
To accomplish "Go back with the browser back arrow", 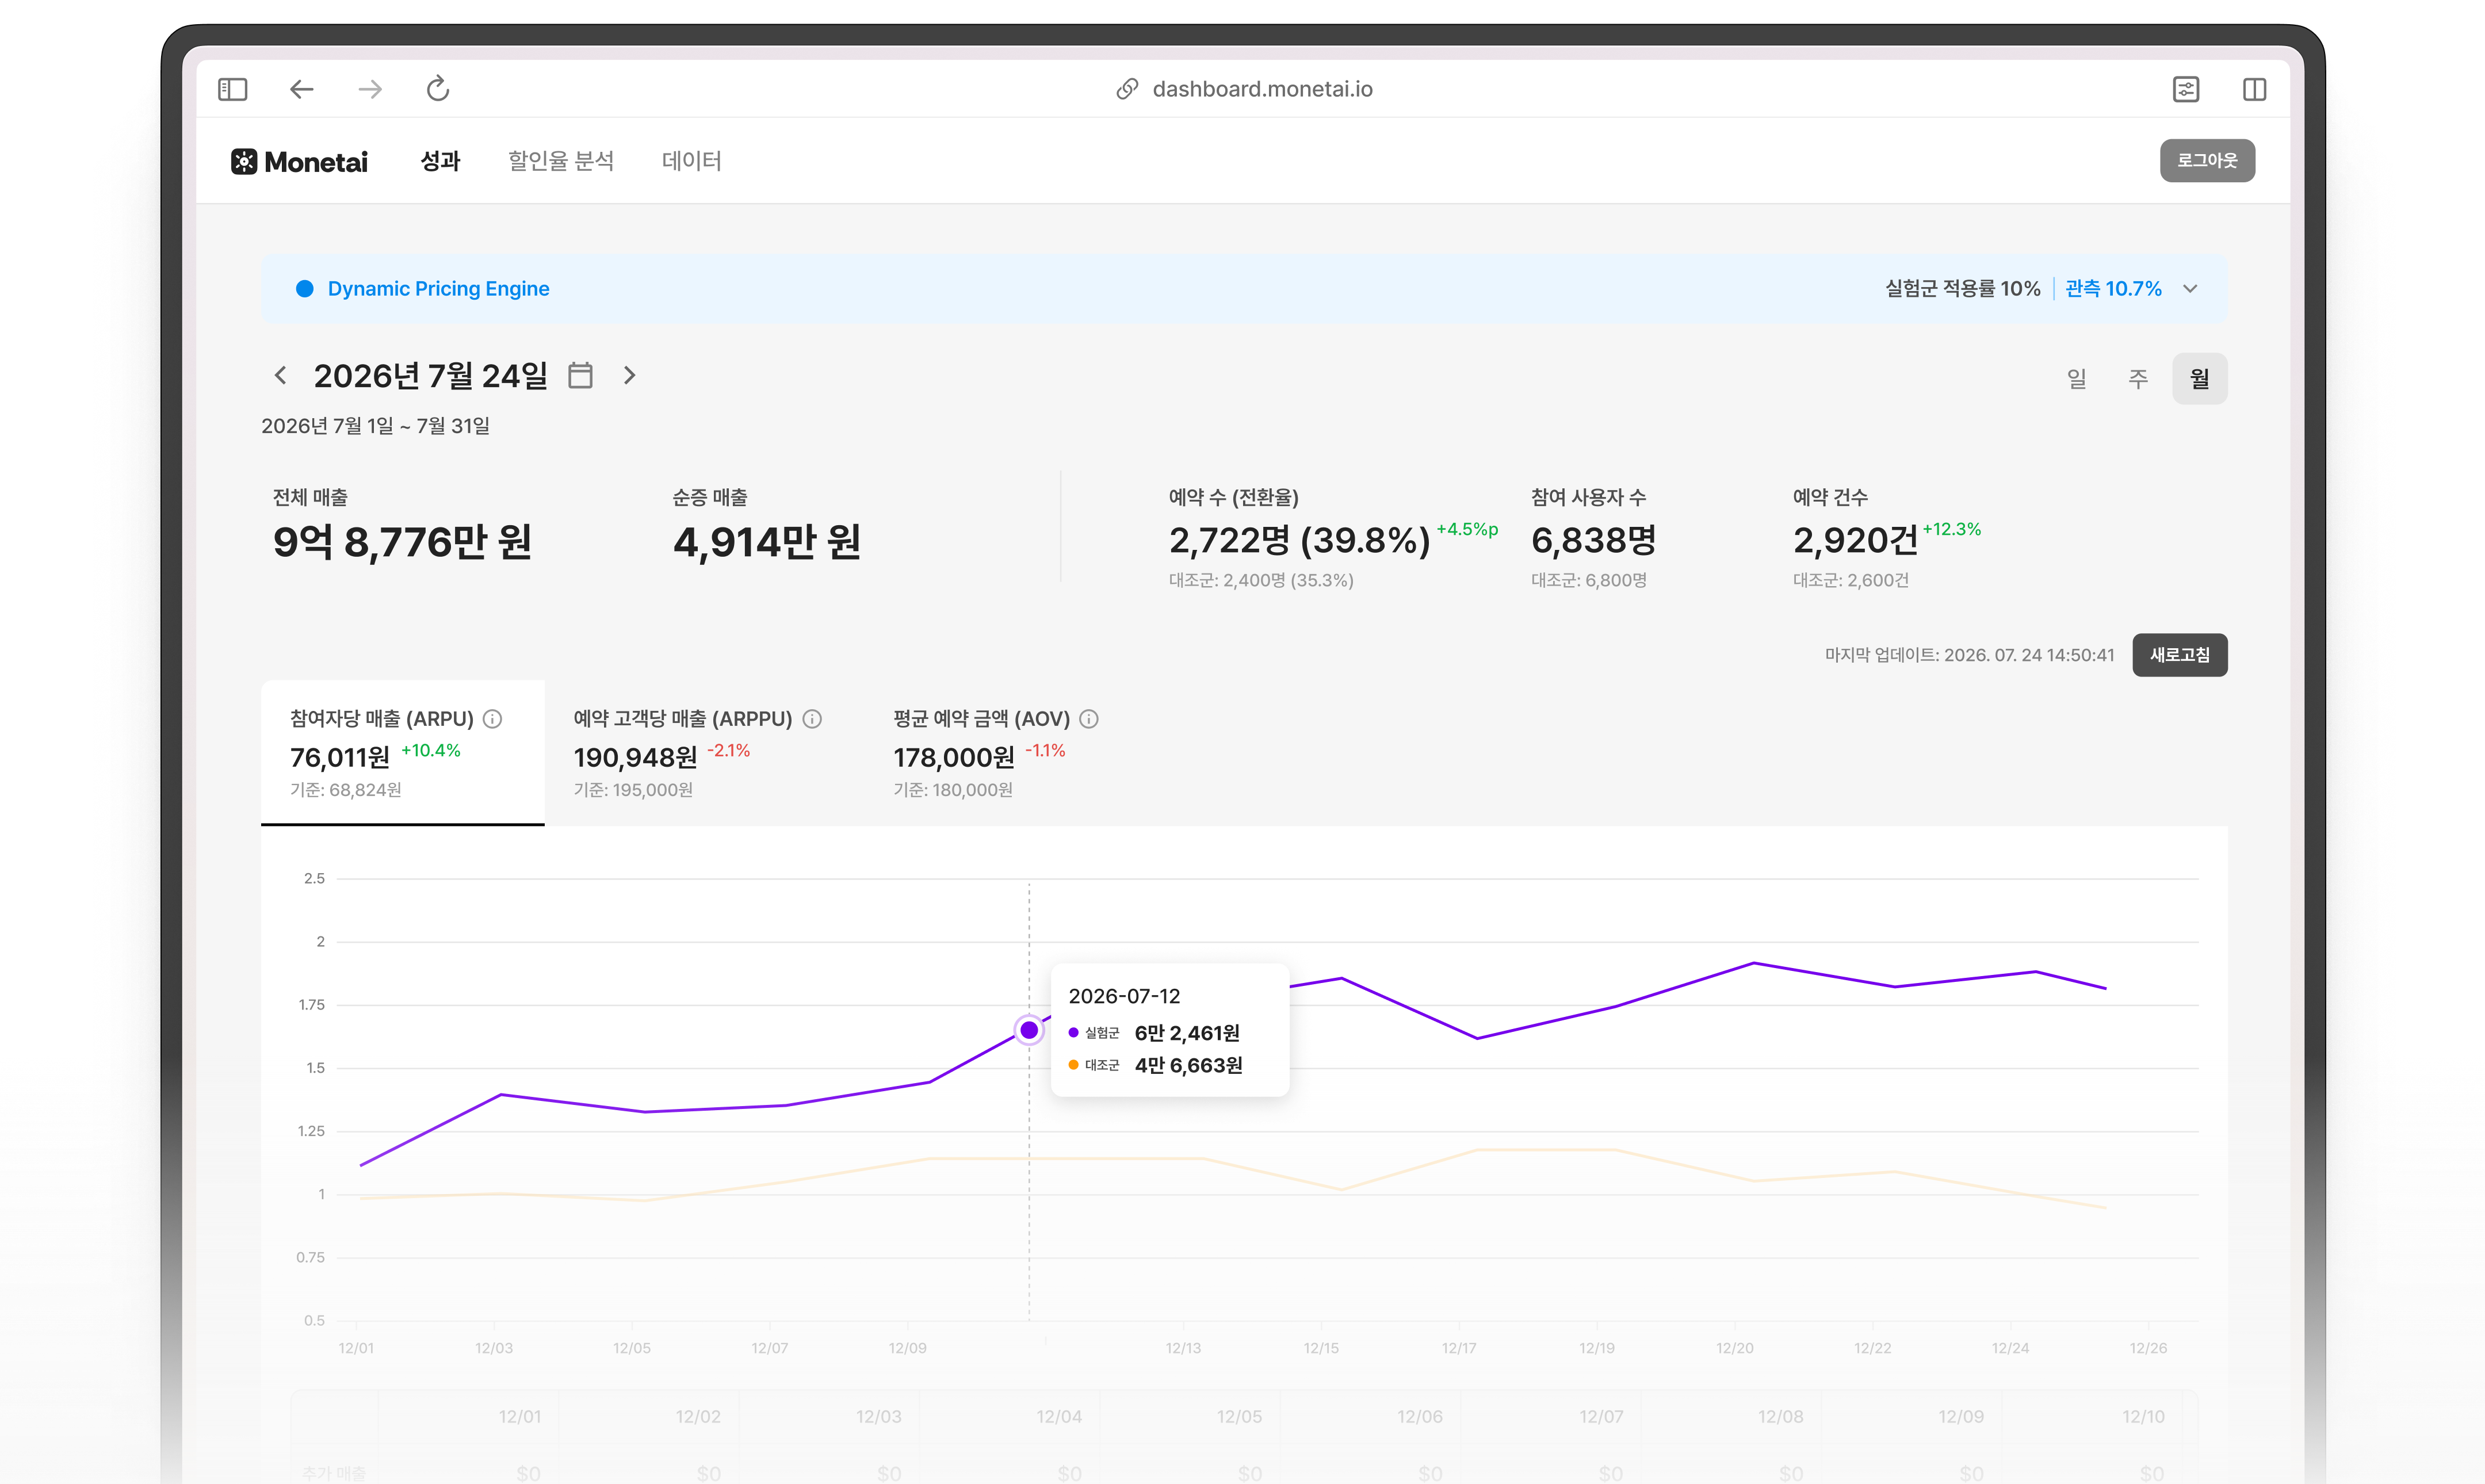I will pos(301,89).
